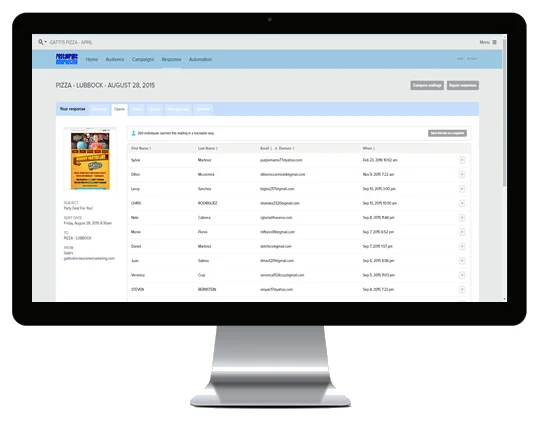
Task: Open row dropdown for Veronica Cruz
Action: click(x=462, y=275)
